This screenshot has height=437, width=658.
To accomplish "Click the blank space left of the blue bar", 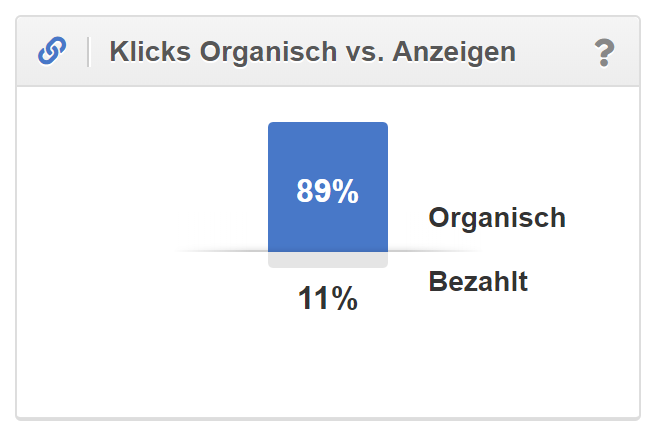I will 150,180.
